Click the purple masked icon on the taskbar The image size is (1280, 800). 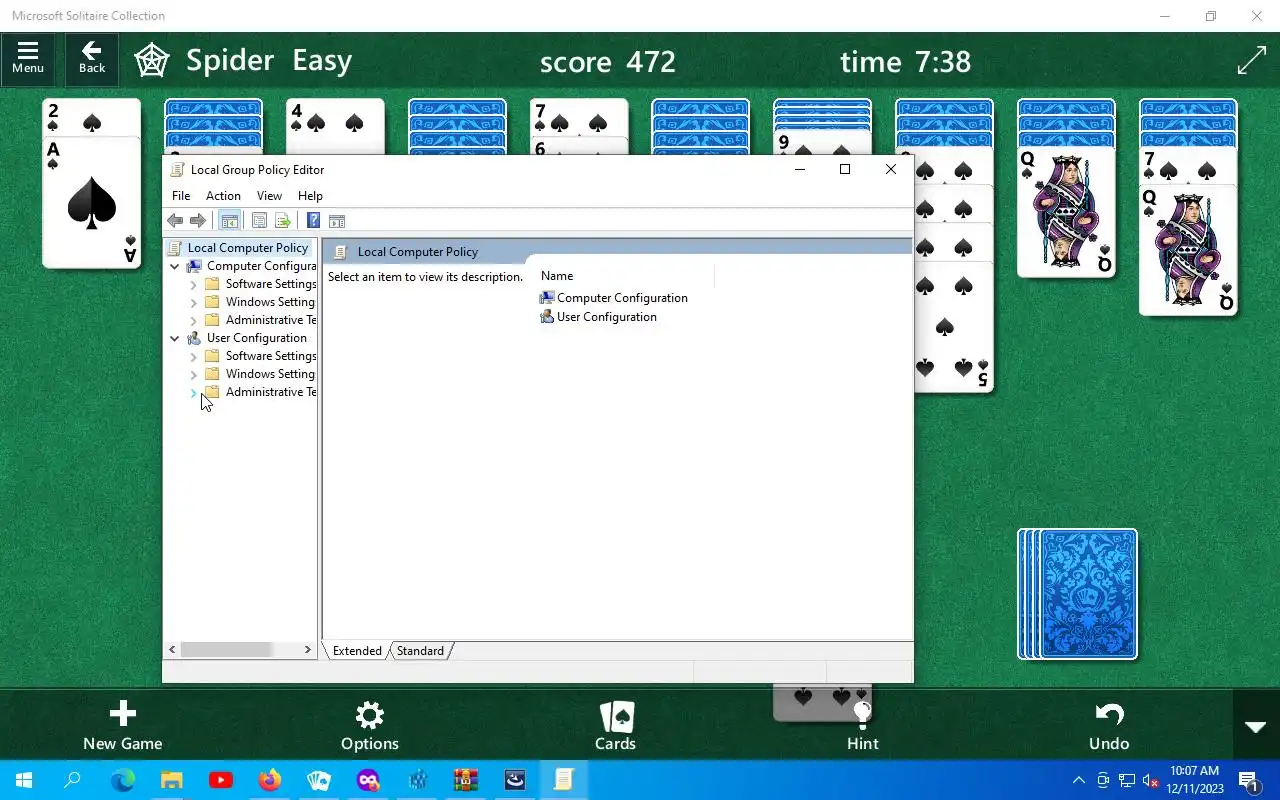[x=368, y=780]
